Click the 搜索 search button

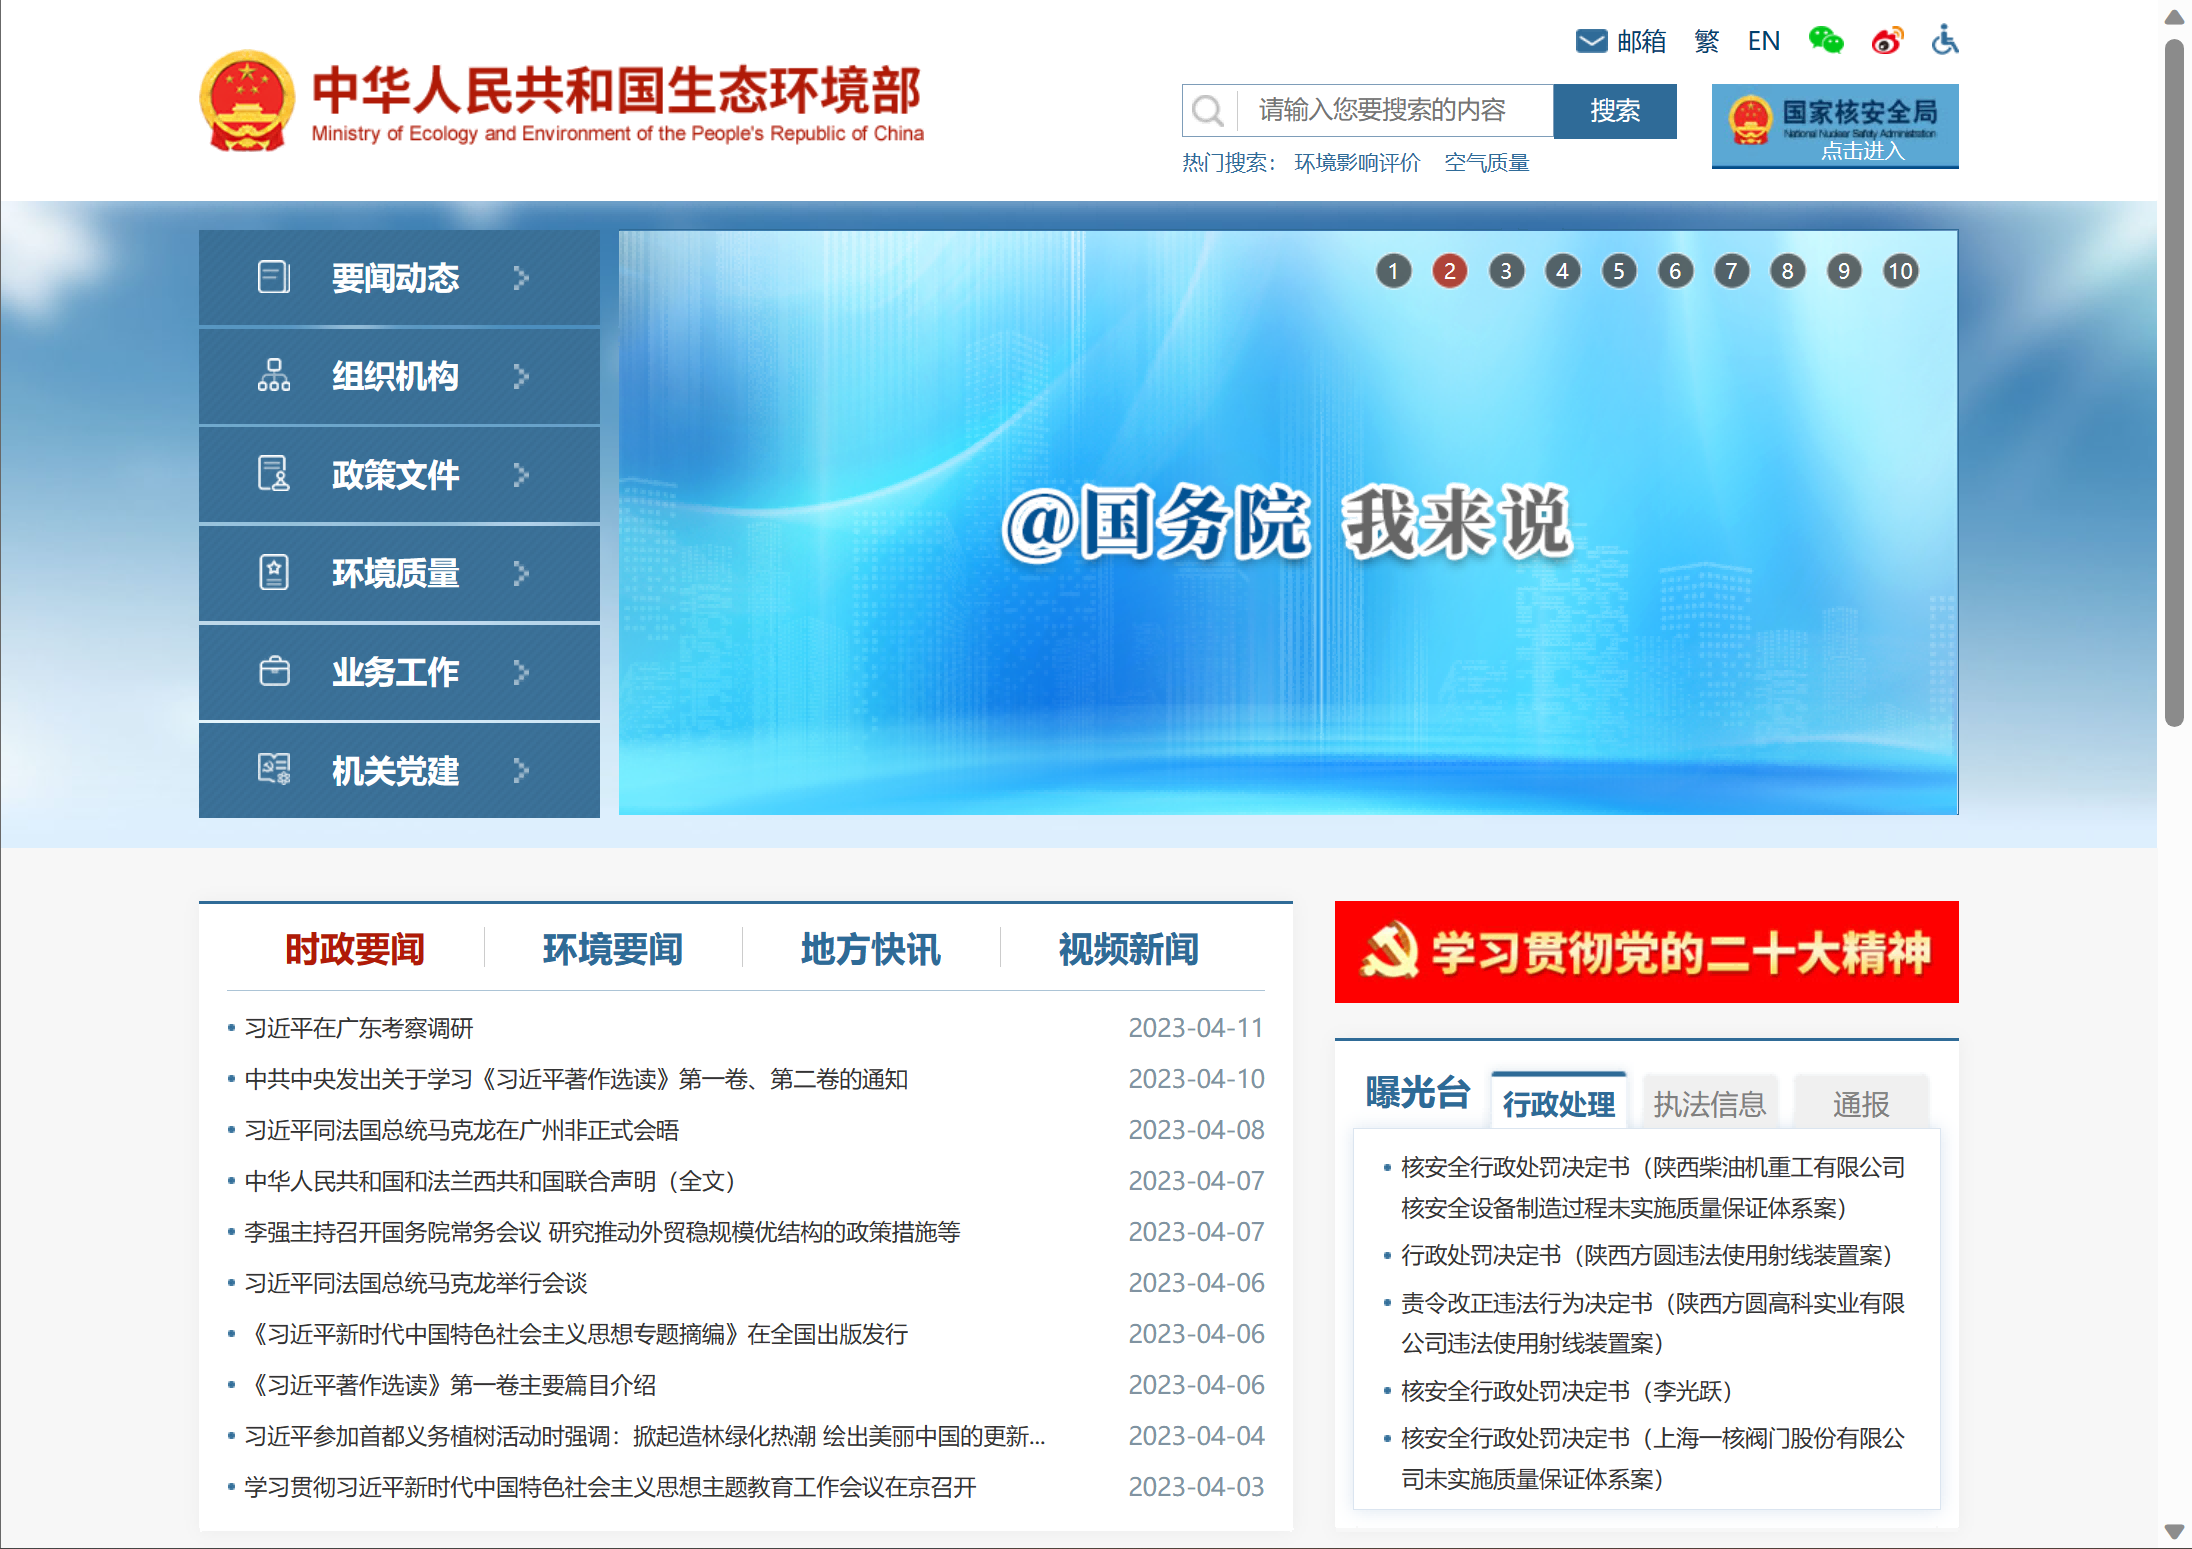click(x=1615, y=111)
